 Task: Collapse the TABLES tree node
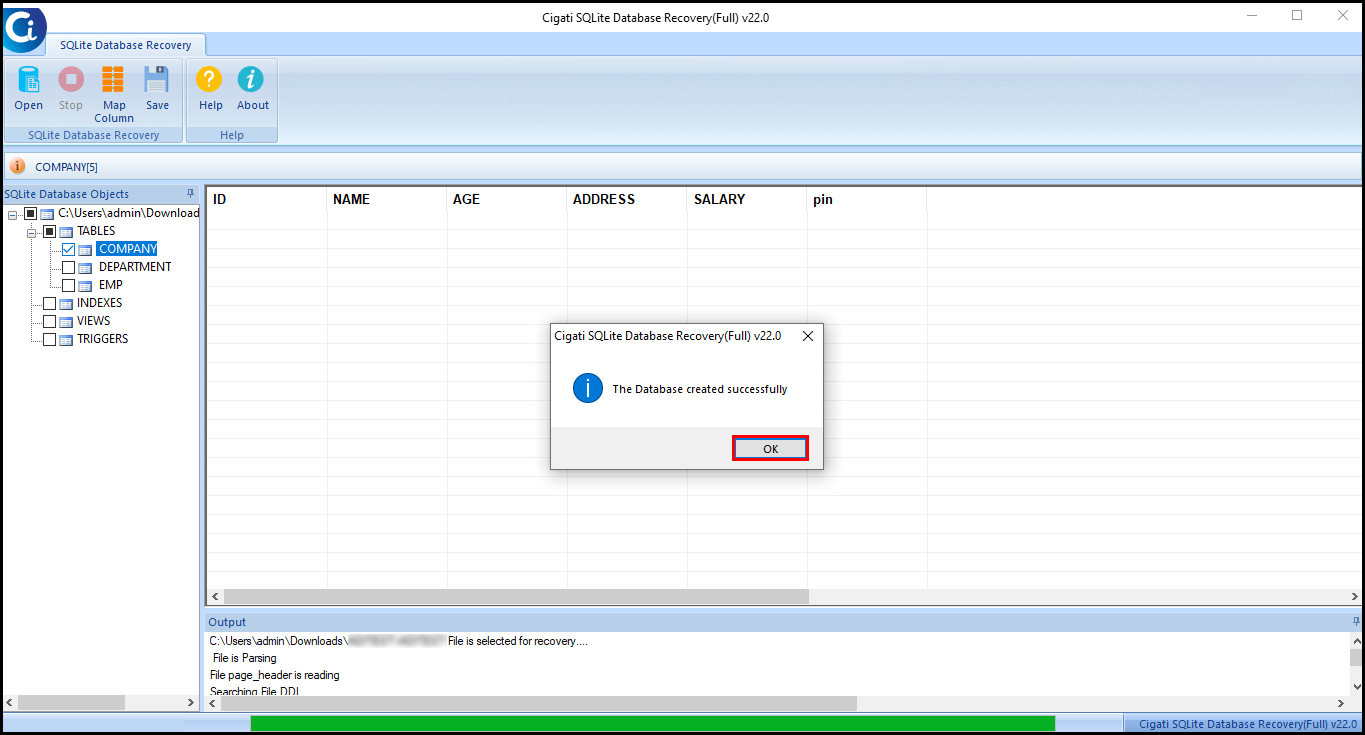coord(31,232)
